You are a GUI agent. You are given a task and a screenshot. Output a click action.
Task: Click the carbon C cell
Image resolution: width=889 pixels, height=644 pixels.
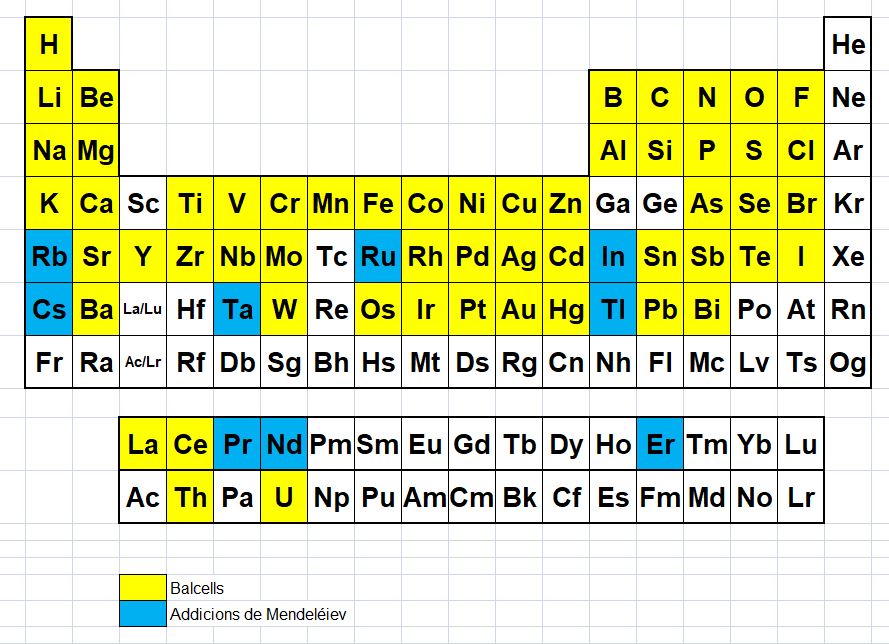[x=660, y=98]
